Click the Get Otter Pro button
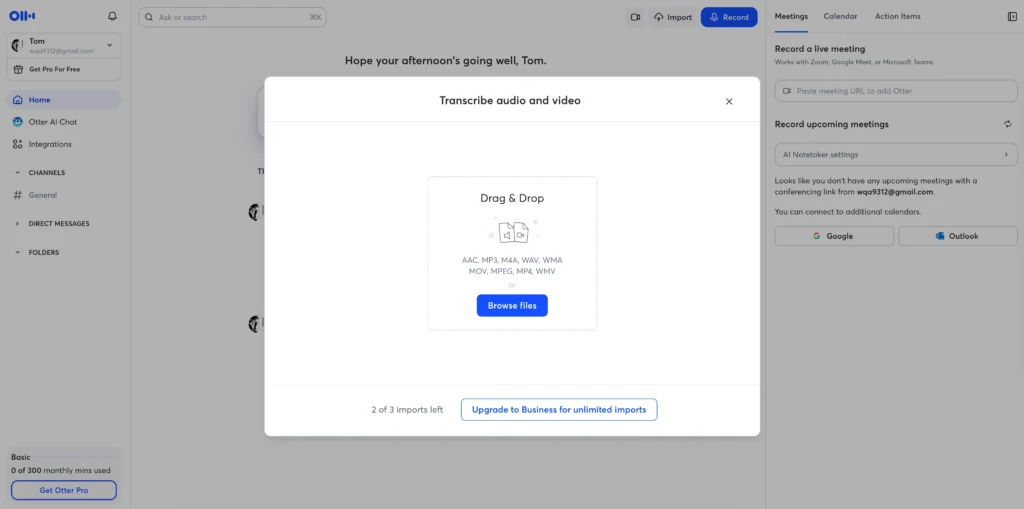 pyautogui.click(x=64, y=490)
